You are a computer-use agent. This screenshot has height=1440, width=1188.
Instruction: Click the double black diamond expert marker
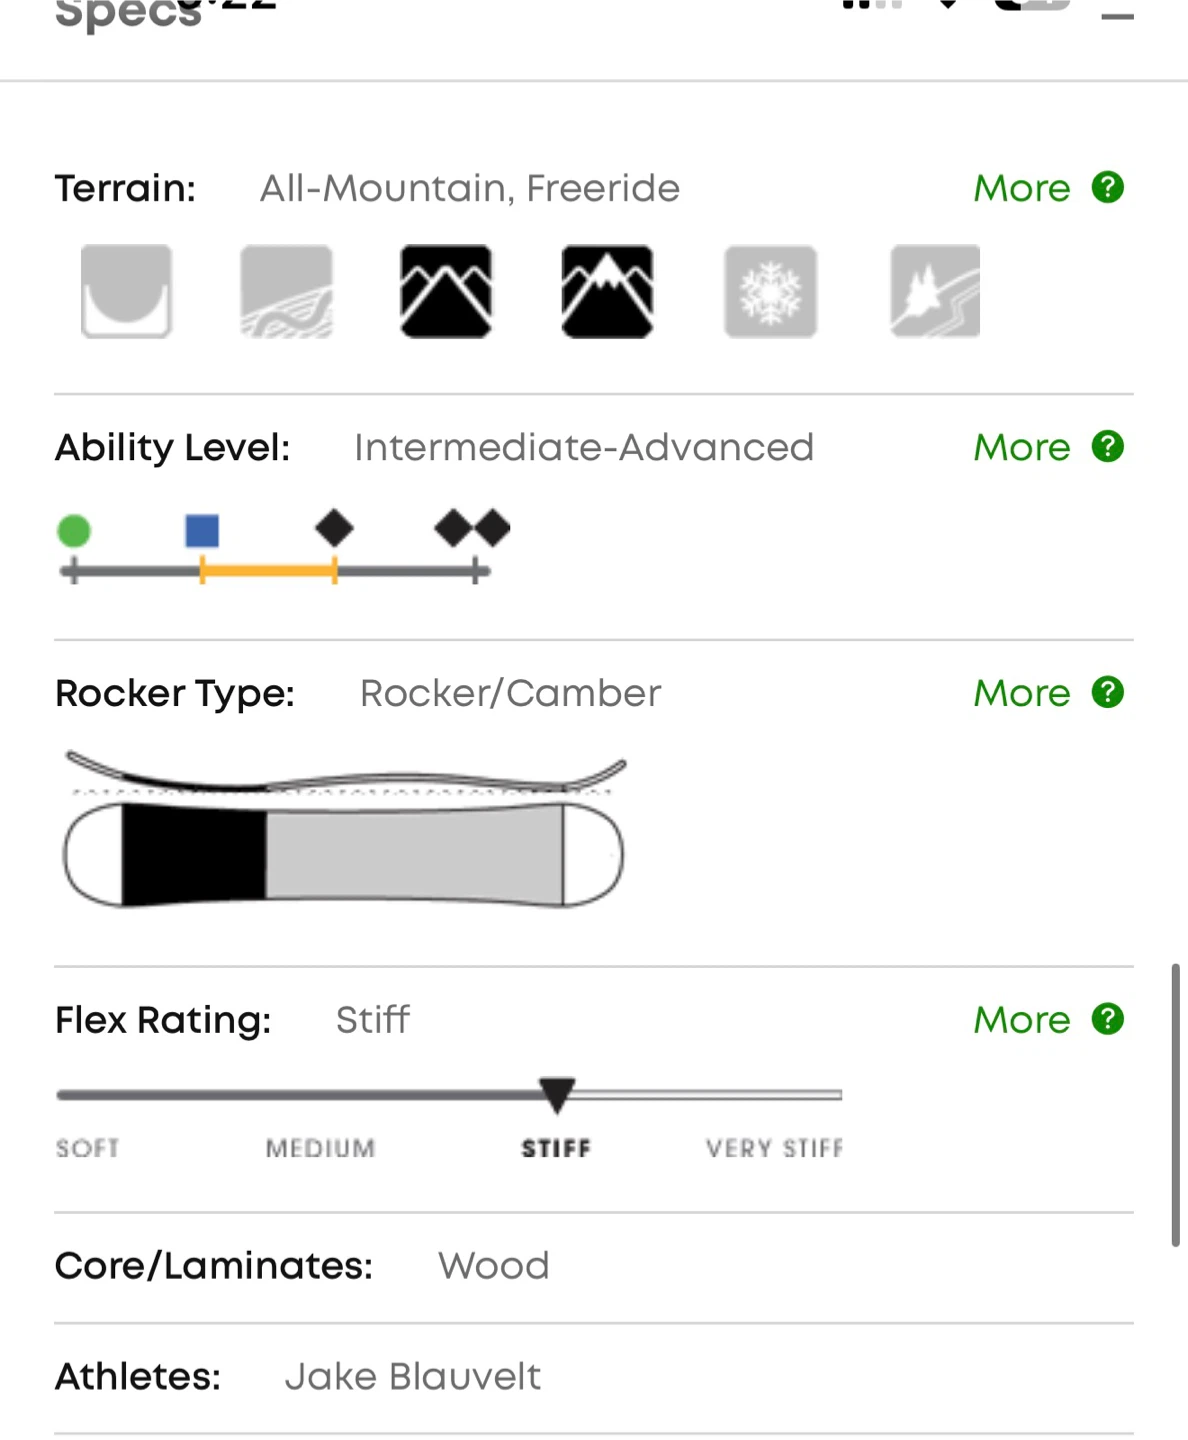[x=472, y=528]
